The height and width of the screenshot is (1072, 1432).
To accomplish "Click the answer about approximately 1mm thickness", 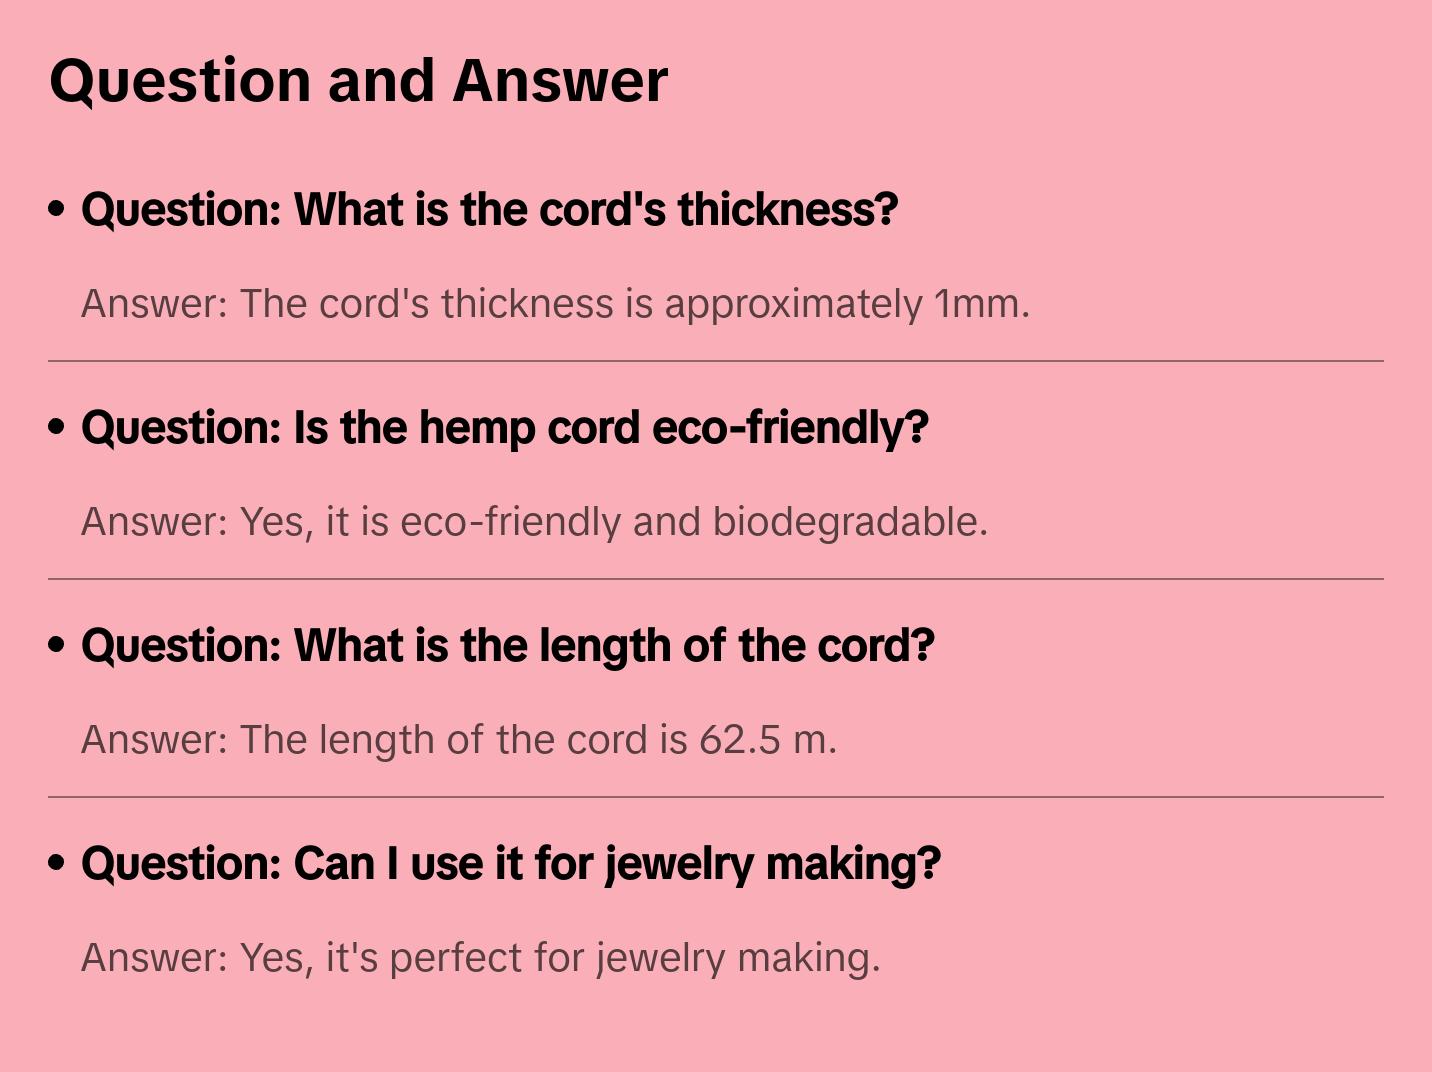I will (555, 304).
